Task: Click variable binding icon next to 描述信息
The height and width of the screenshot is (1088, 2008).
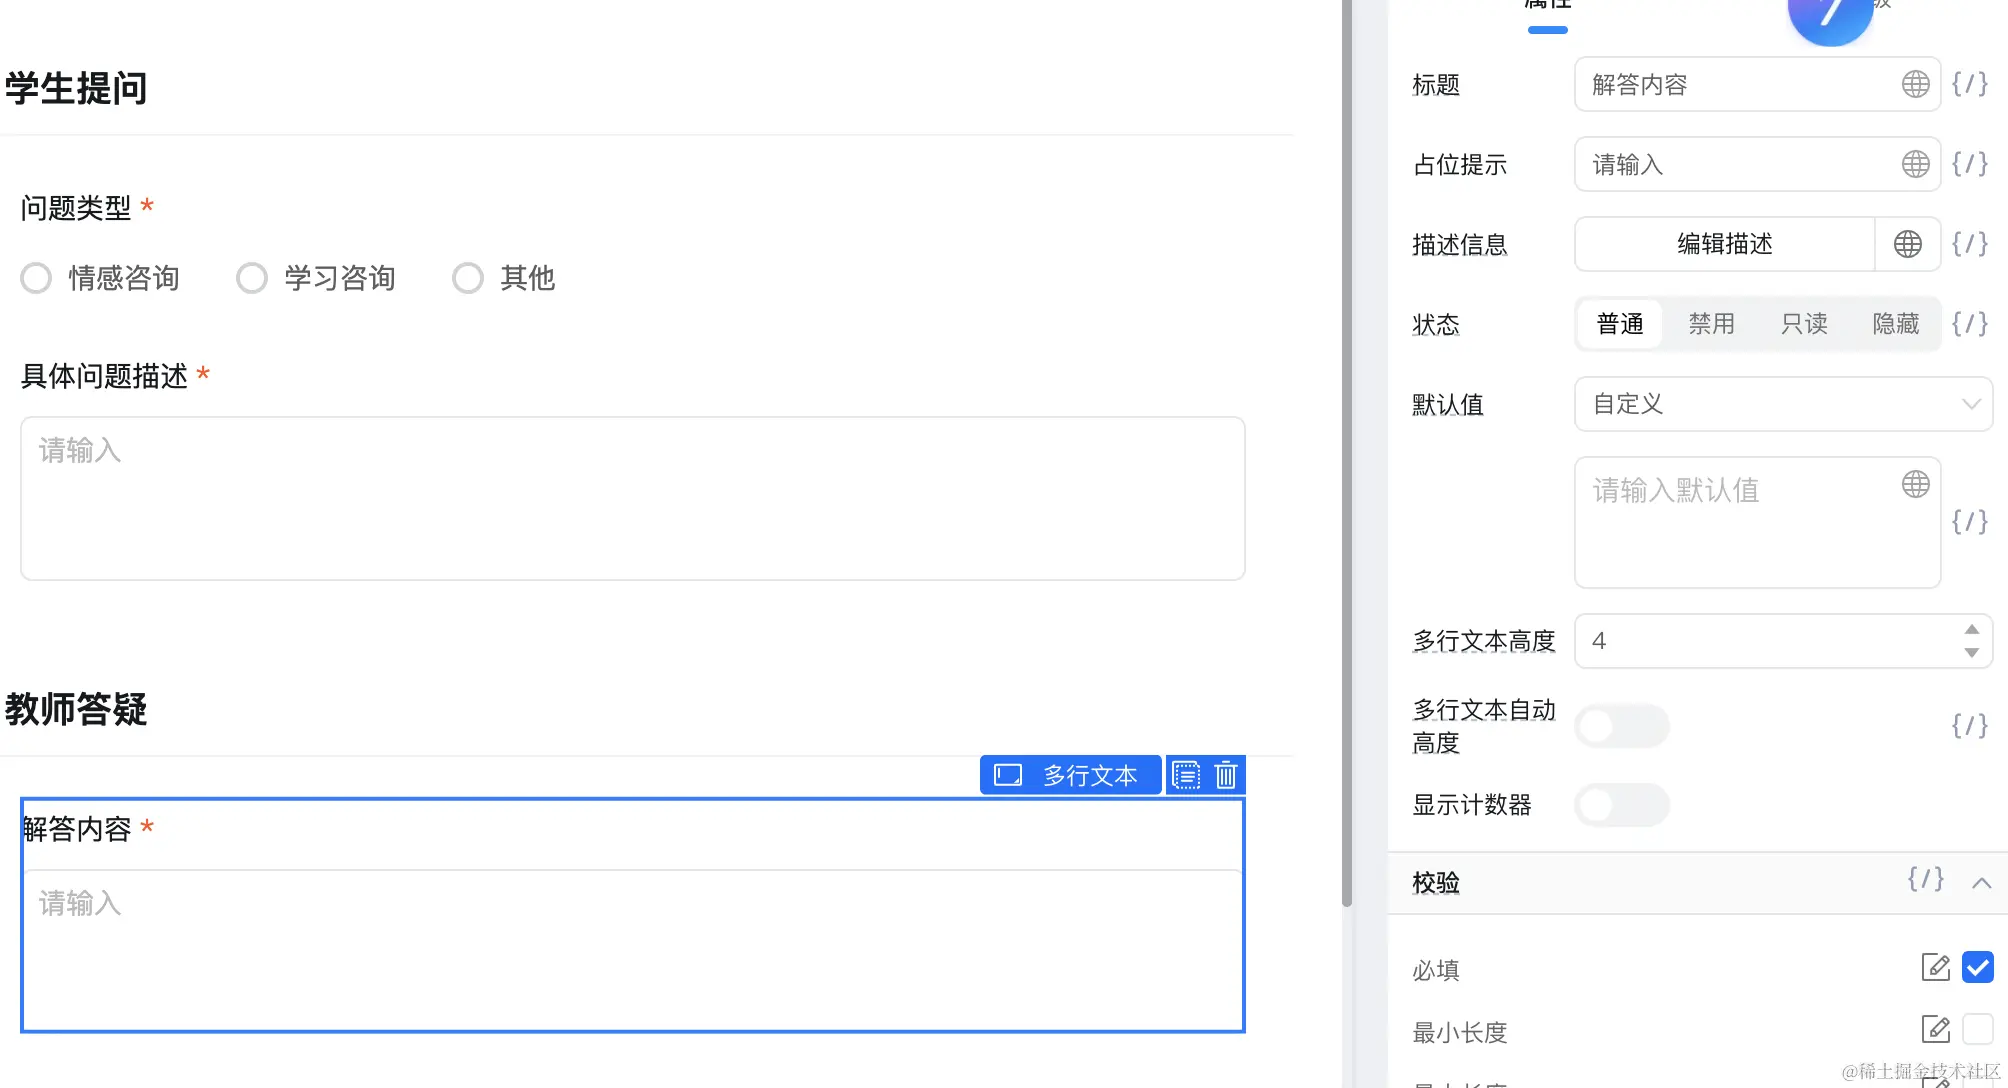Action: click(x=1969, y=244)
